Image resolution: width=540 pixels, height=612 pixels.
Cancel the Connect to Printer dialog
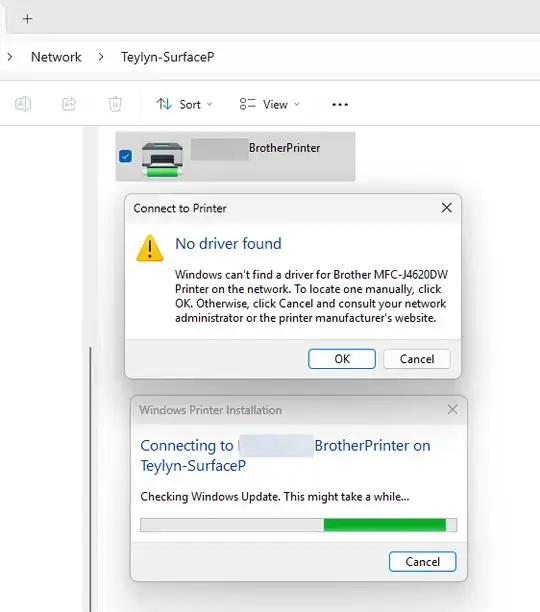pos(417,359)
